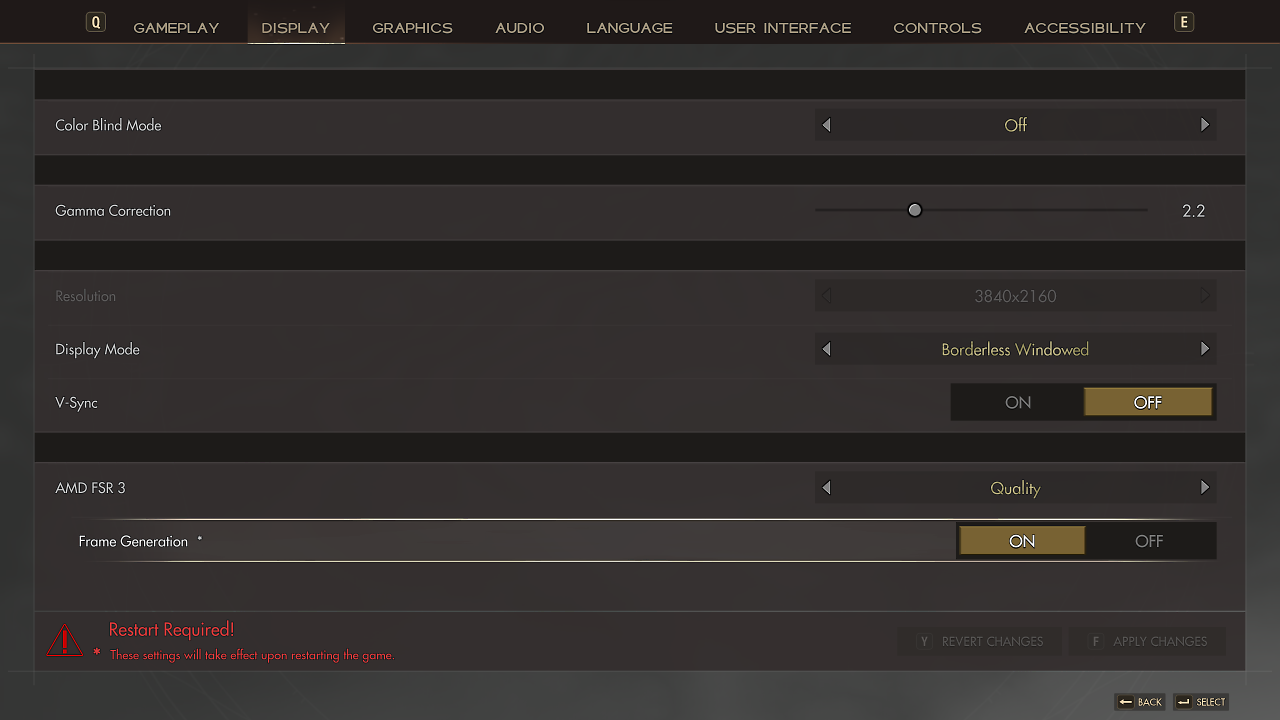Click left arrow for AMD FSR 3
Image resolution: width=1280 pixels, height=720 pixels.
click(x=826, y=488)
